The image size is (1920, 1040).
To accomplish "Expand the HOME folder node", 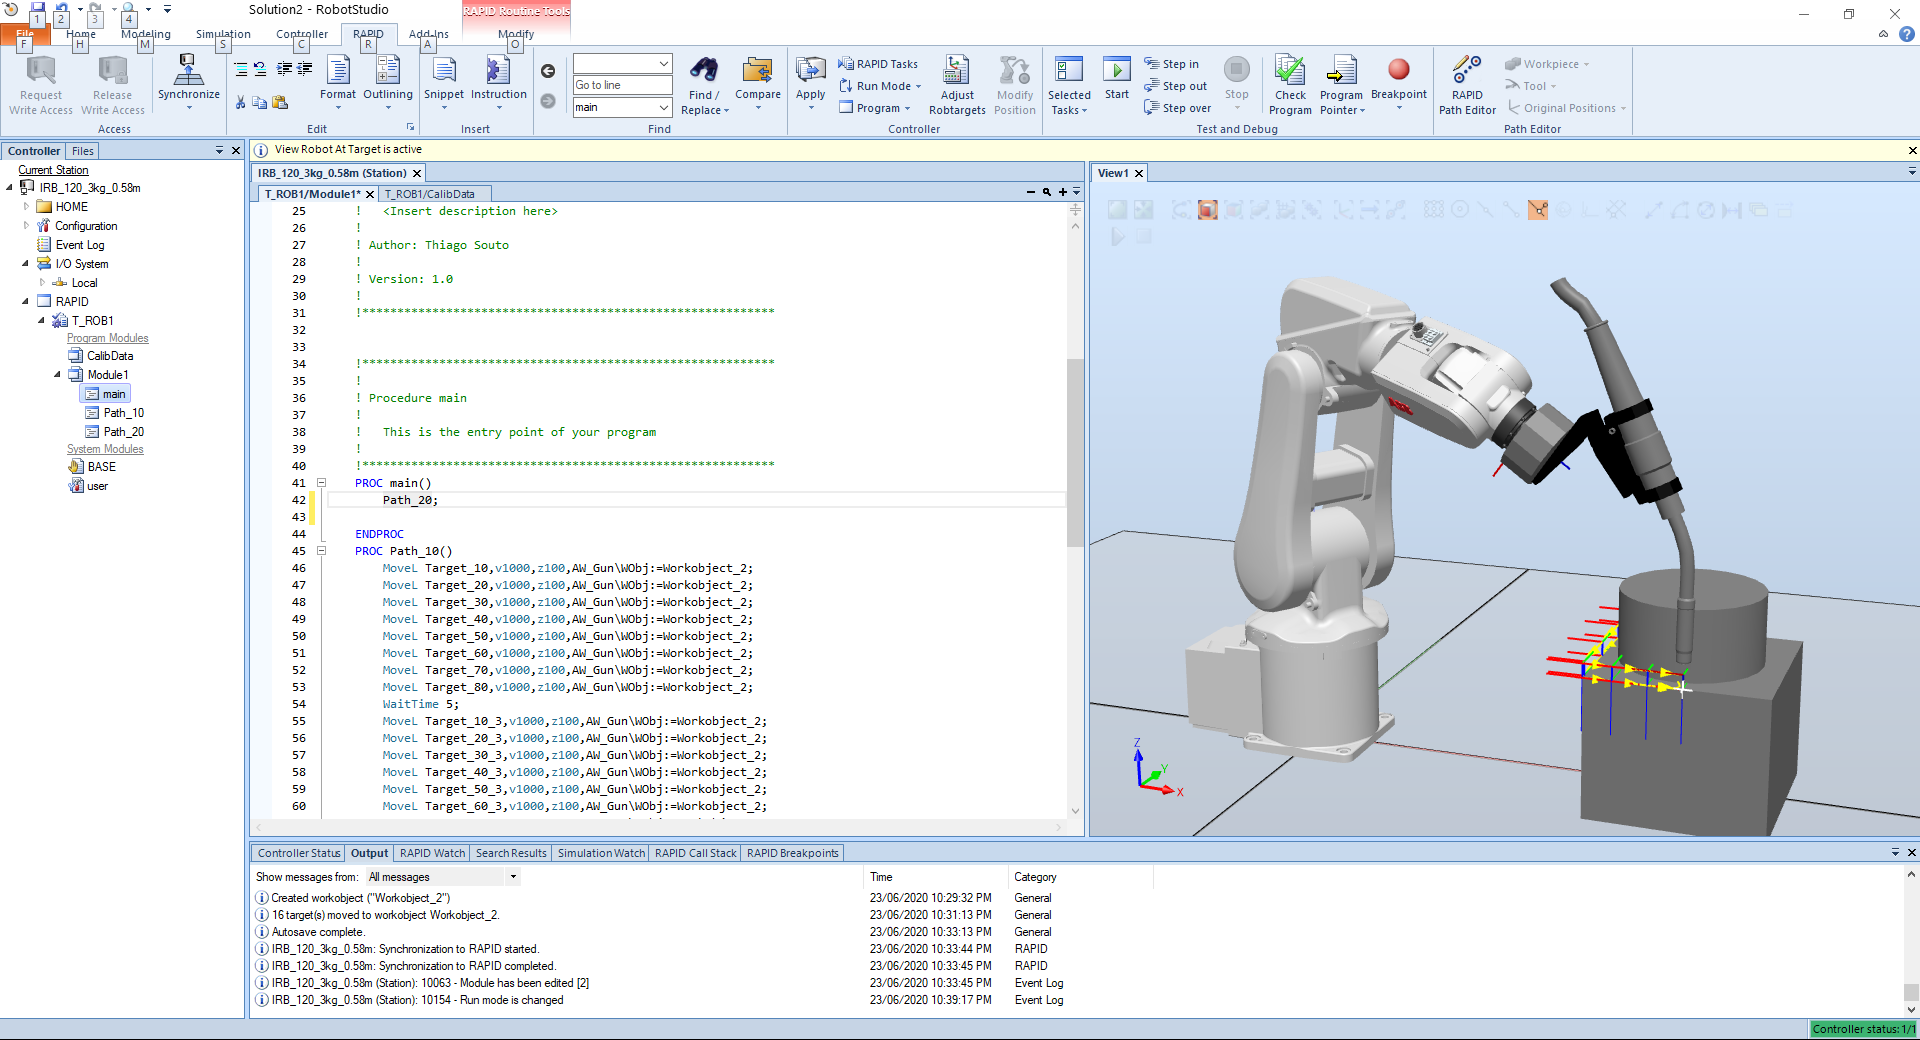I will pyautogui.click(x=27, y=207).
